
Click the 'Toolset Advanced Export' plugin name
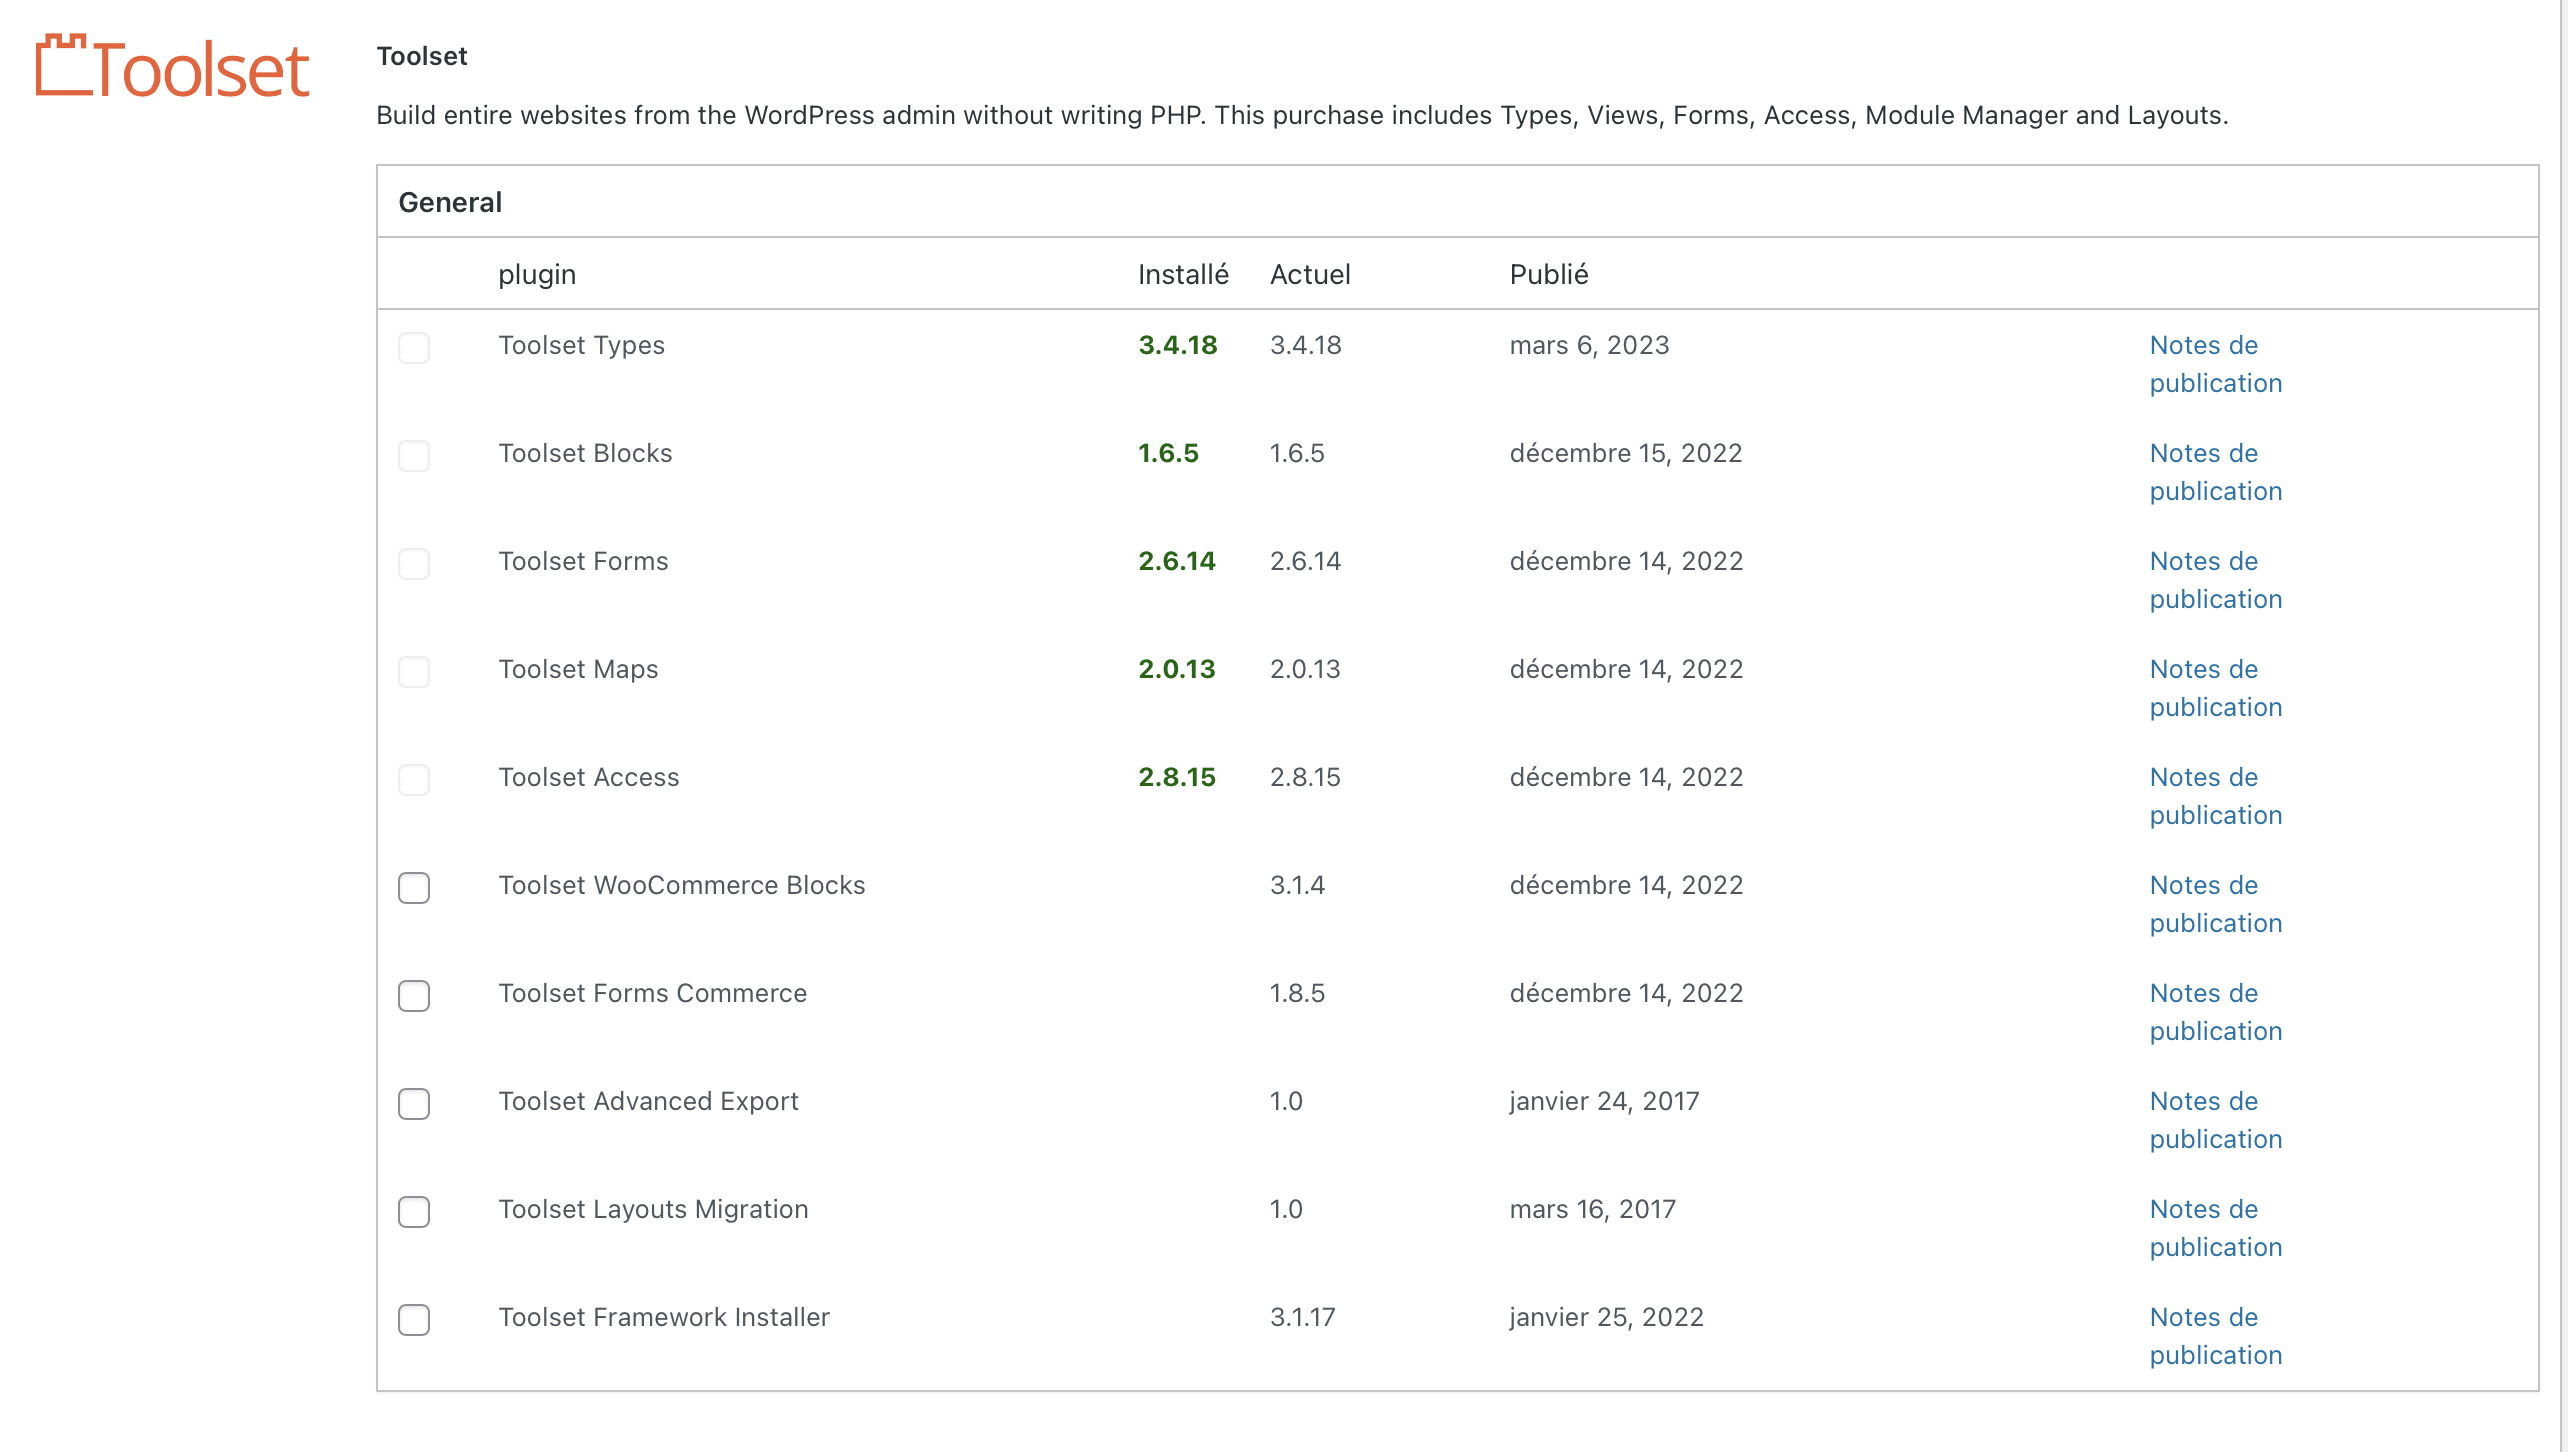click(648, 1101)
